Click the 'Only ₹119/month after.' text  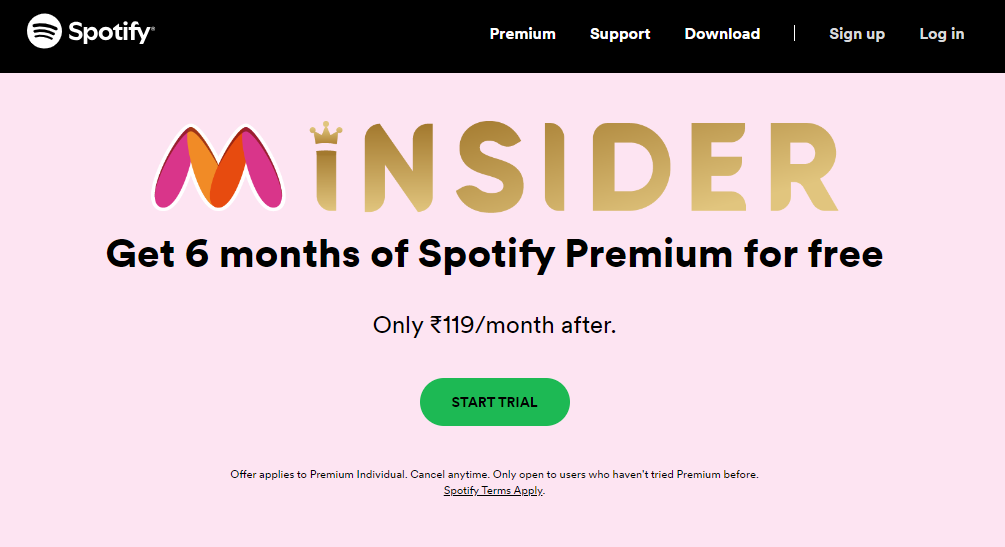(494, 325)
